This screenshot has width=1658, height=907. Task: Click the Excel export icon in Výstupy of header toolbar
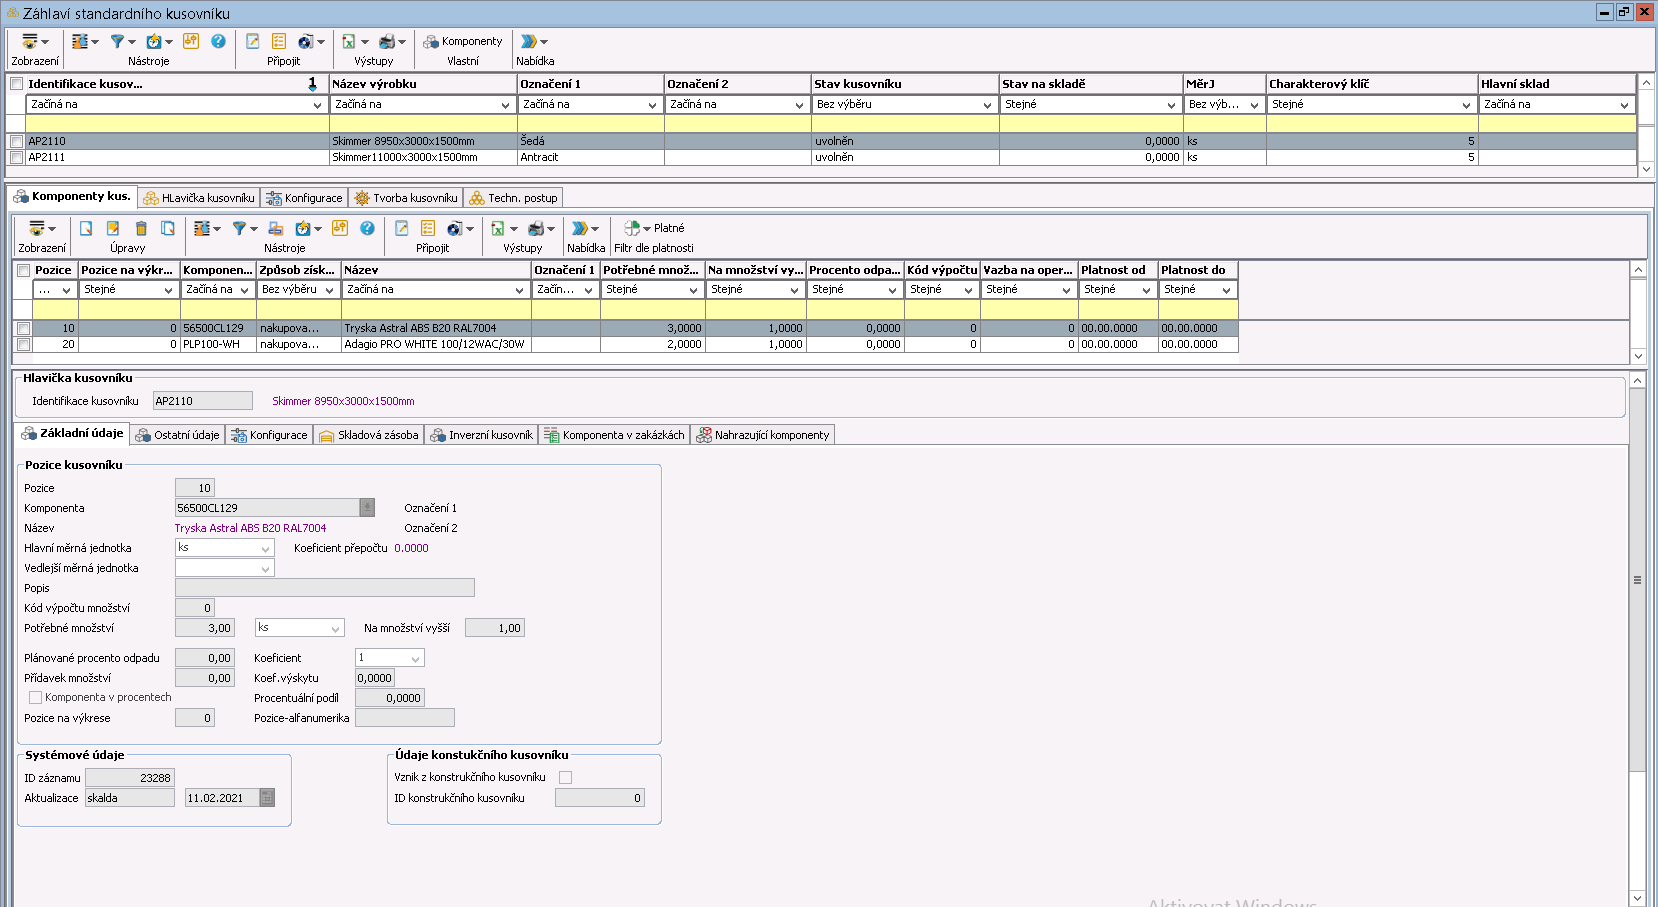[x=349, y=42]
